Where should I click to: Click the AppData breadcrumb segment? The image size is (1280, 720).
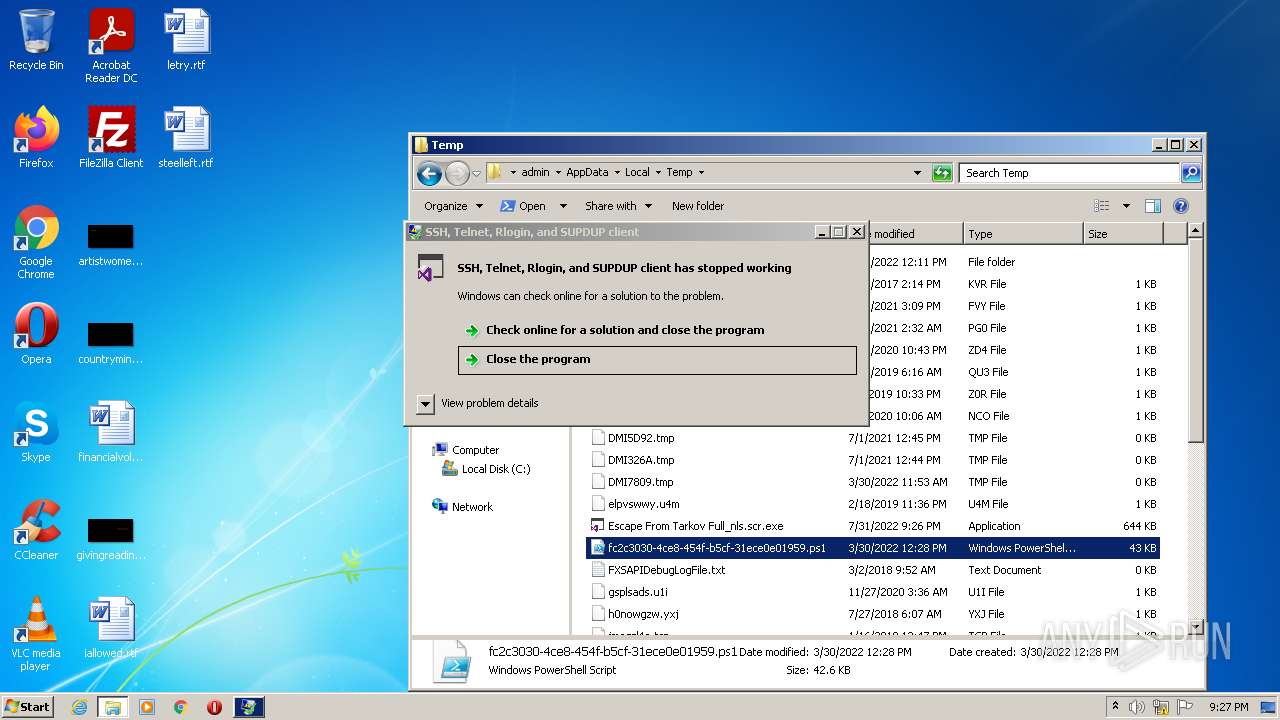pyautogui.click(x=587, y=172)
